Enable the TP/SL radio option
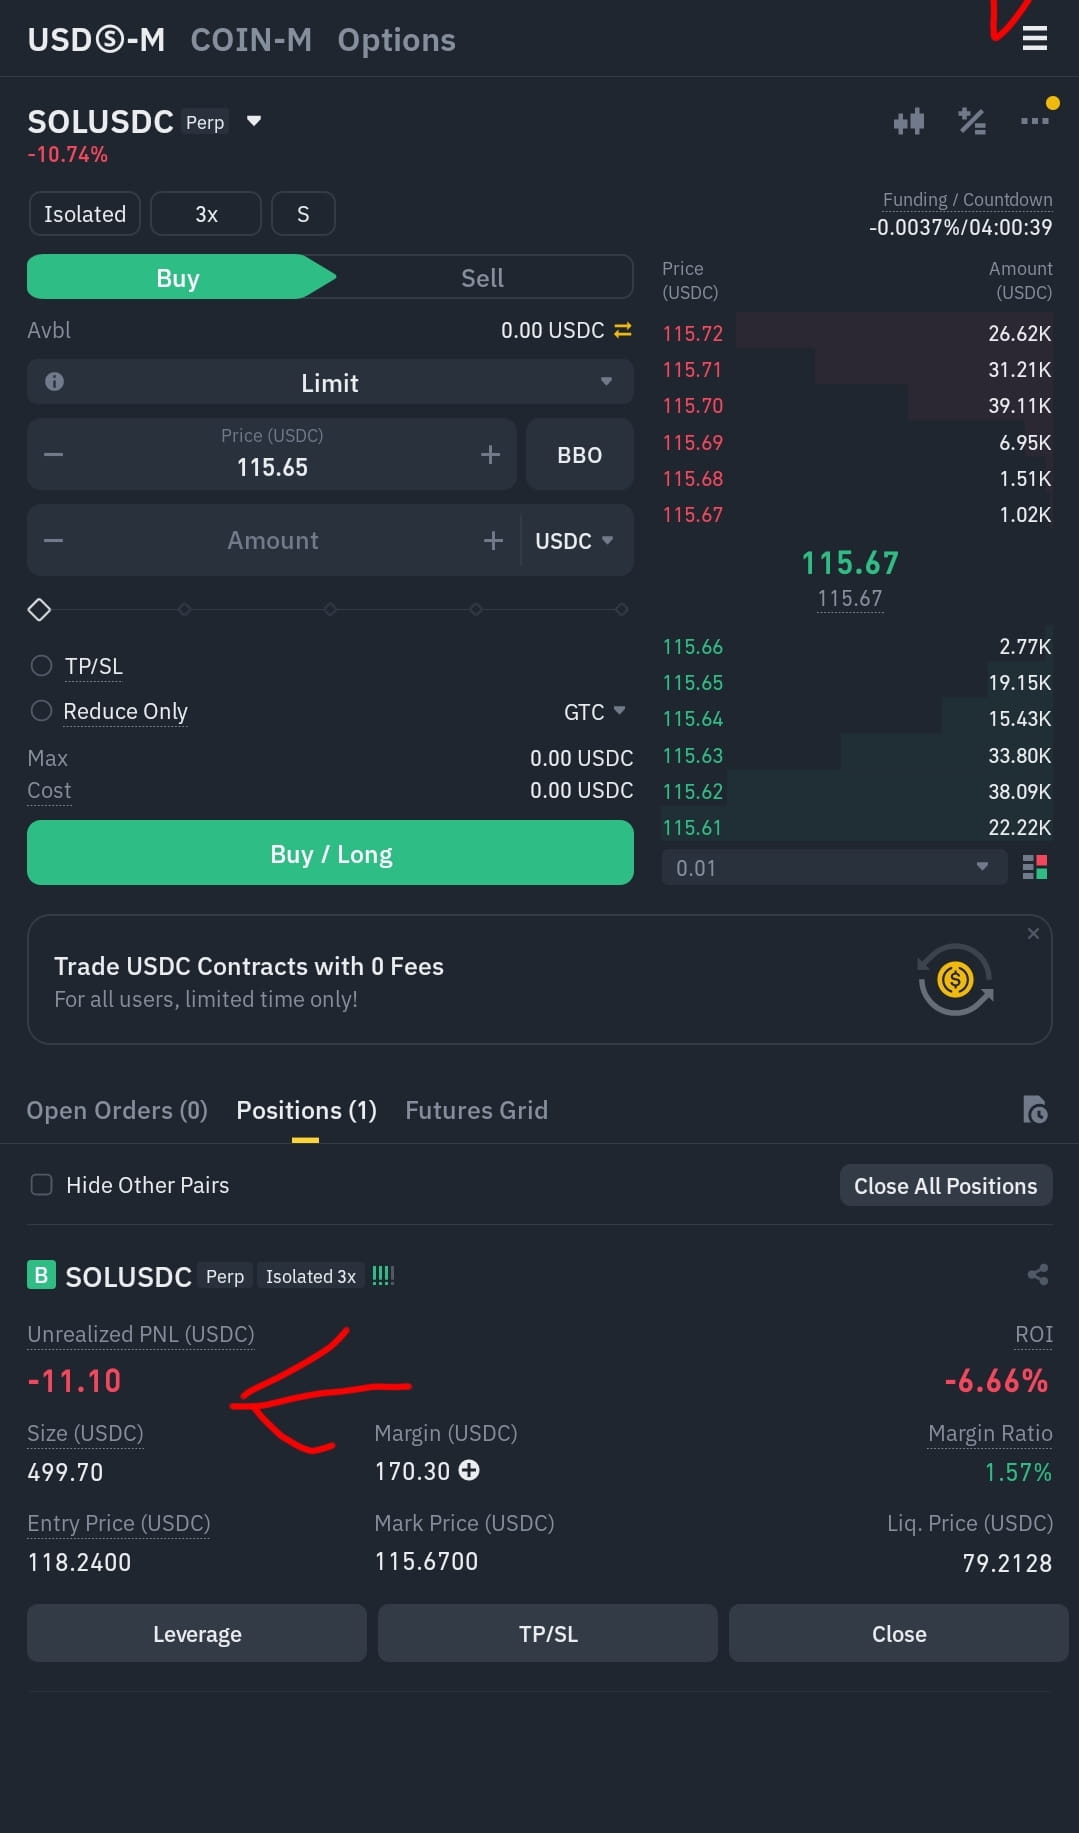 [41, 666]
